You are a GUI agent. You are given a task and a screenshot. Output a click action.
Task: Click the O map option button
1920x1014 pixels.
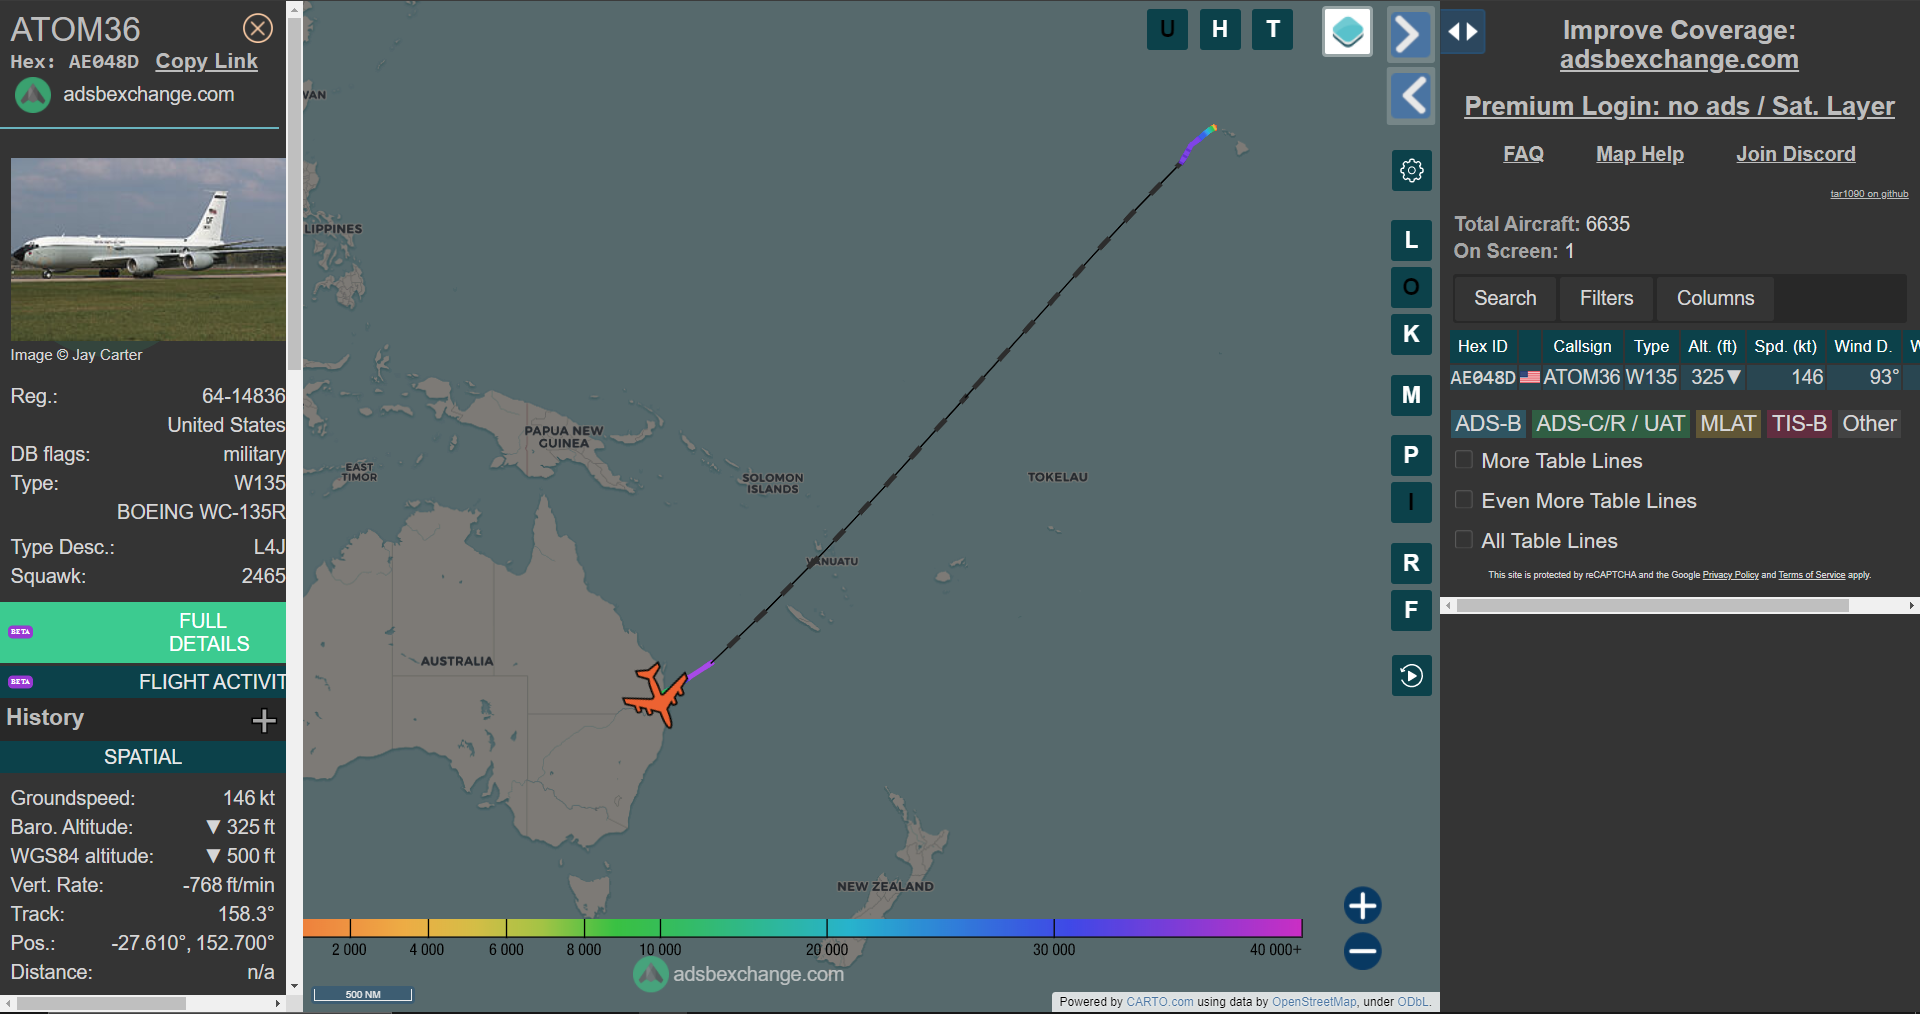(1411, 287)
